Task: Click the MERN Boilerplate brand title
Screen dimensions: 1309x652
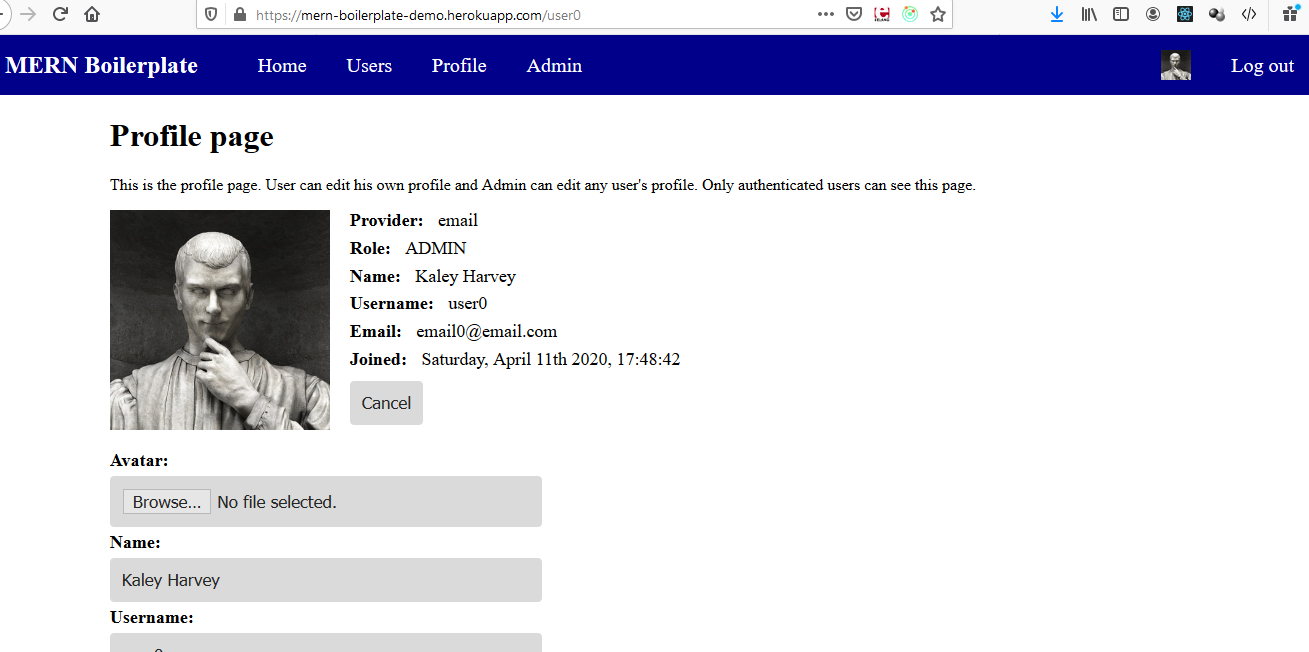Action: pos(102,66)
